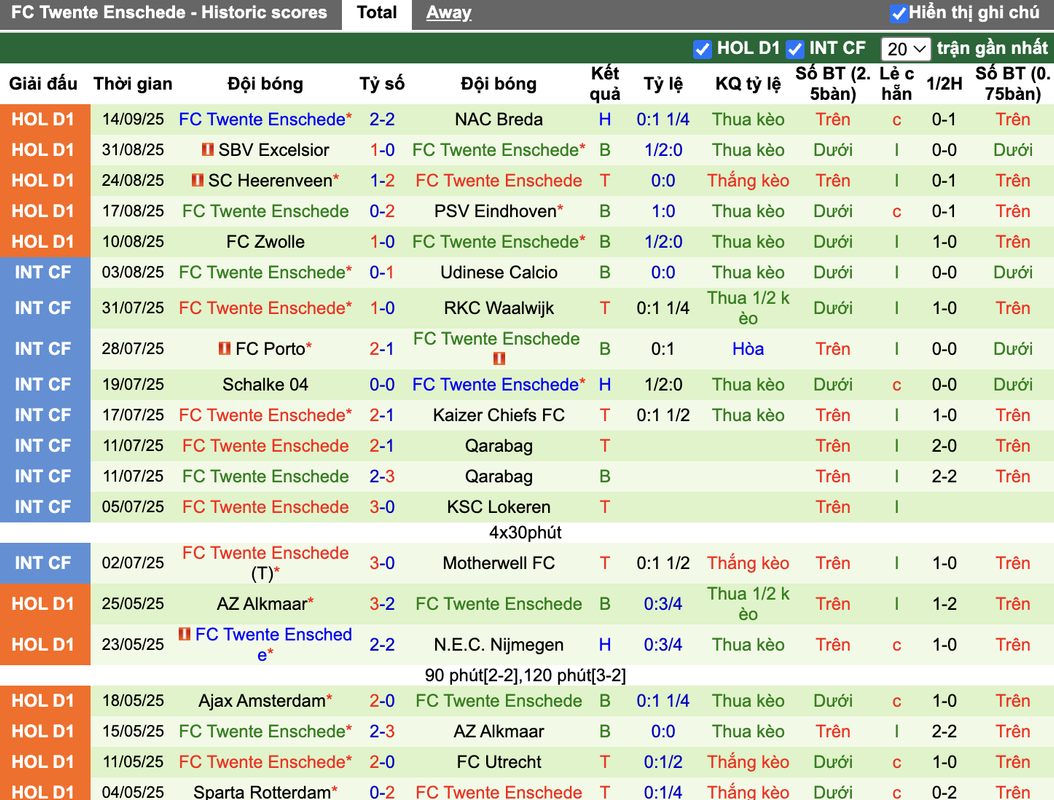This screenshot has height=800, width=1054.
Task: Click the KSC Lokeren team name
Action: [499, 507]
